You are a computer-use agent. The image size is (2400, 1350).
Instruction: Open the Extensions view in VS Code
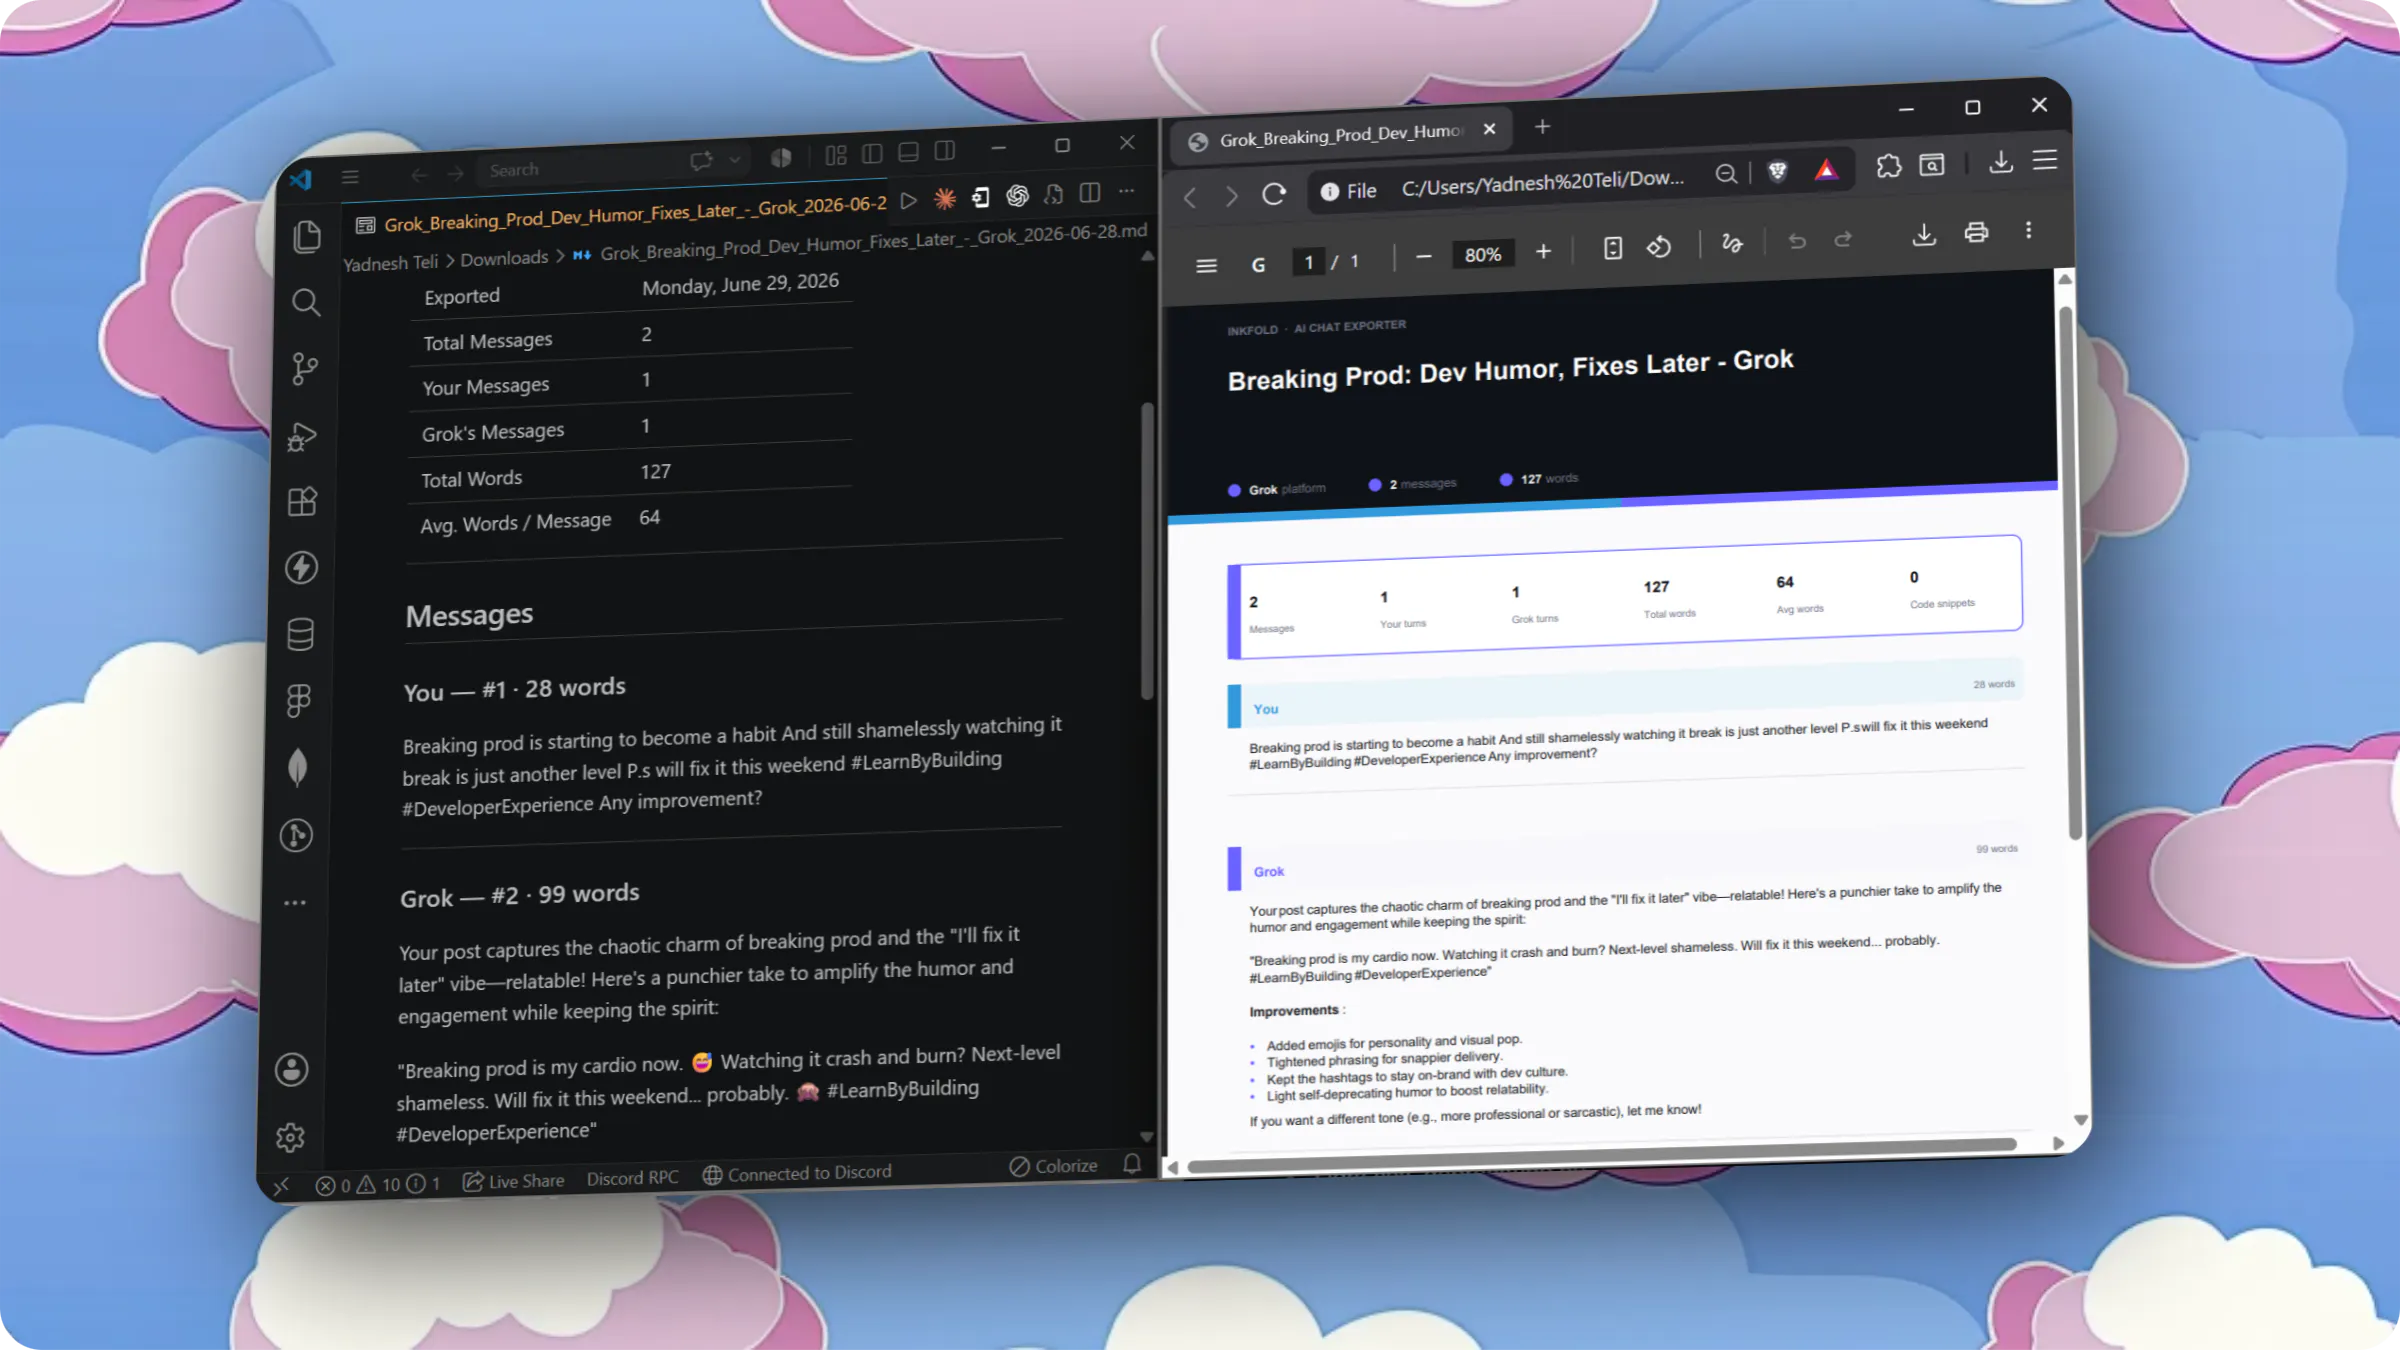pos(302,501)
